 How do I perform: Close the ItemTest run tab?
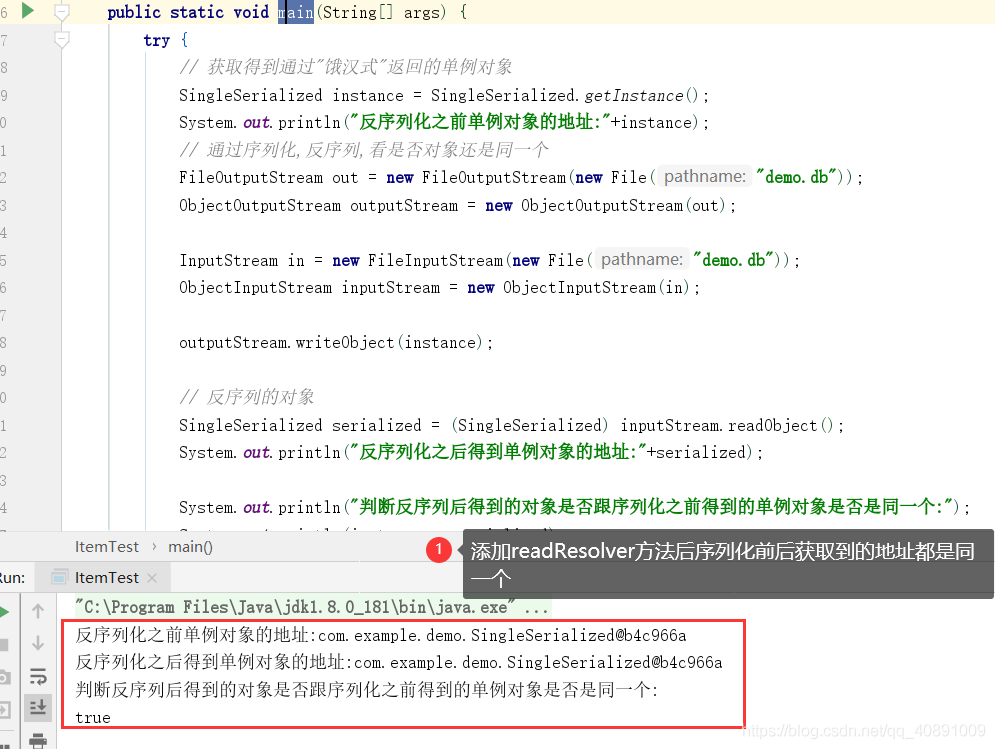[x=152, y=578]
